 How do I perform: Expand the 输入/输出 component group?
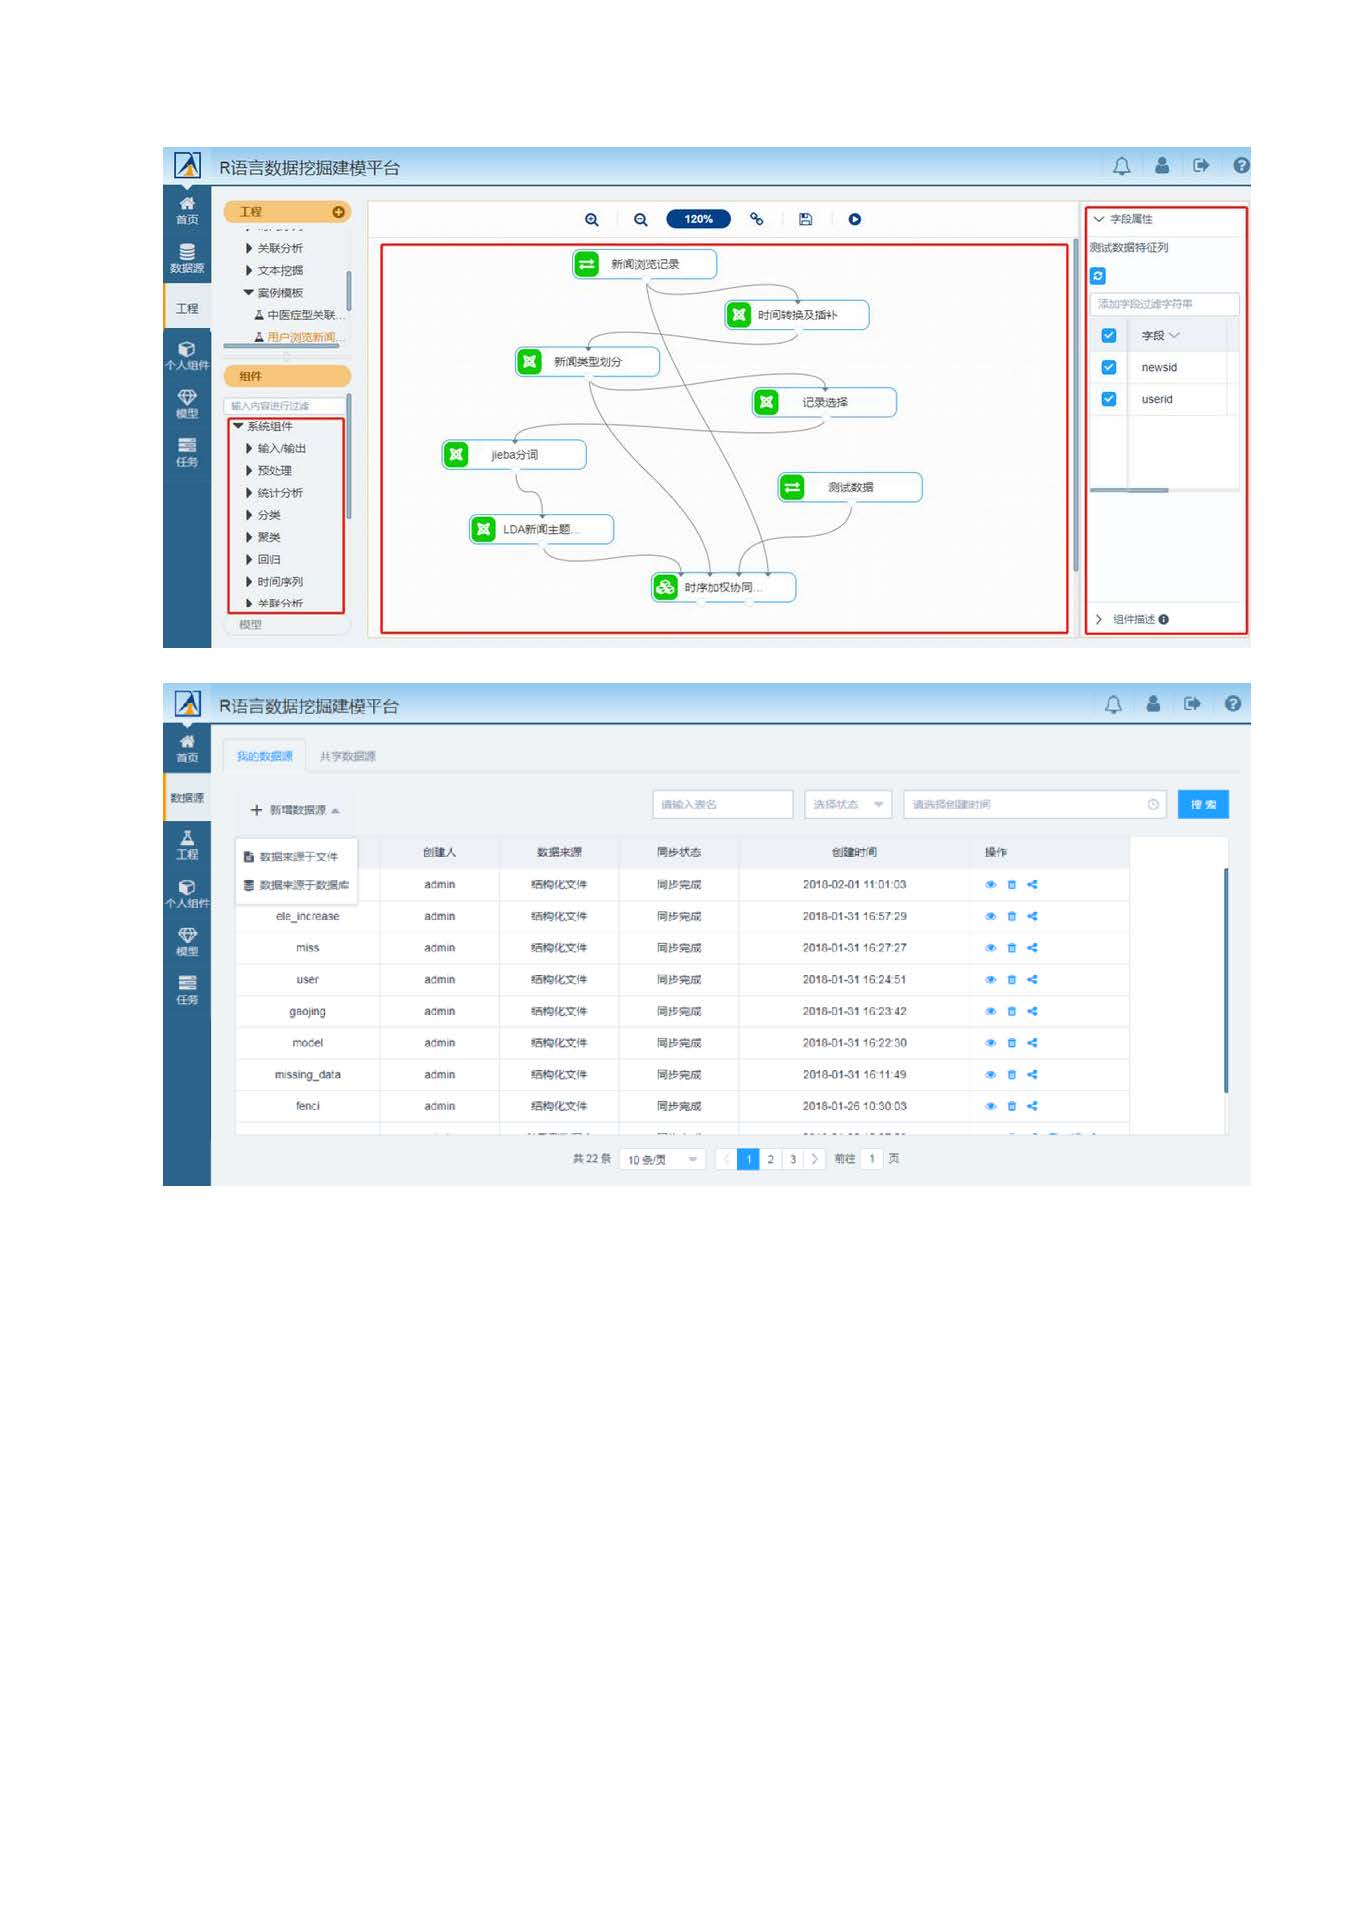[249, 448]
